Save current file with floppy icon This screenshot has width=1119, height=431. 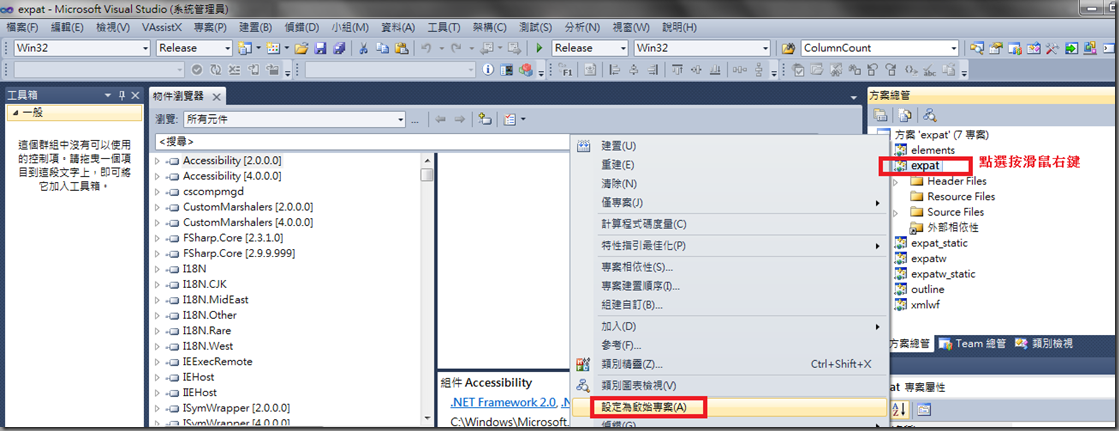pyautogui.click(x=320, y=49)
